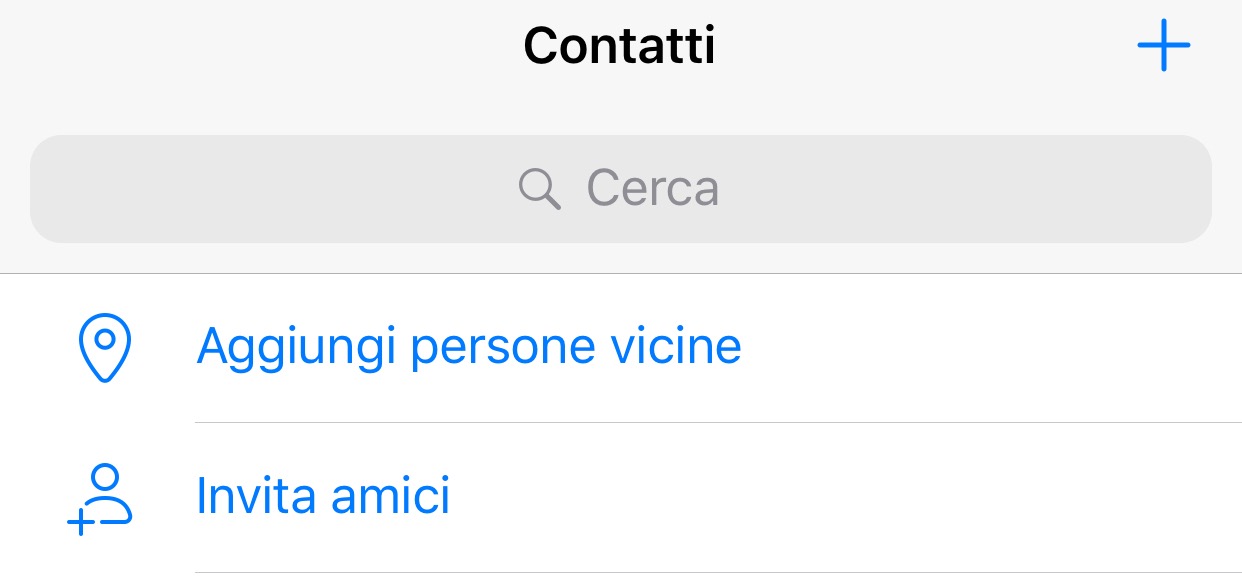Tap the Cerca placeholder text

pyautogui.click(x=652, y=188)
